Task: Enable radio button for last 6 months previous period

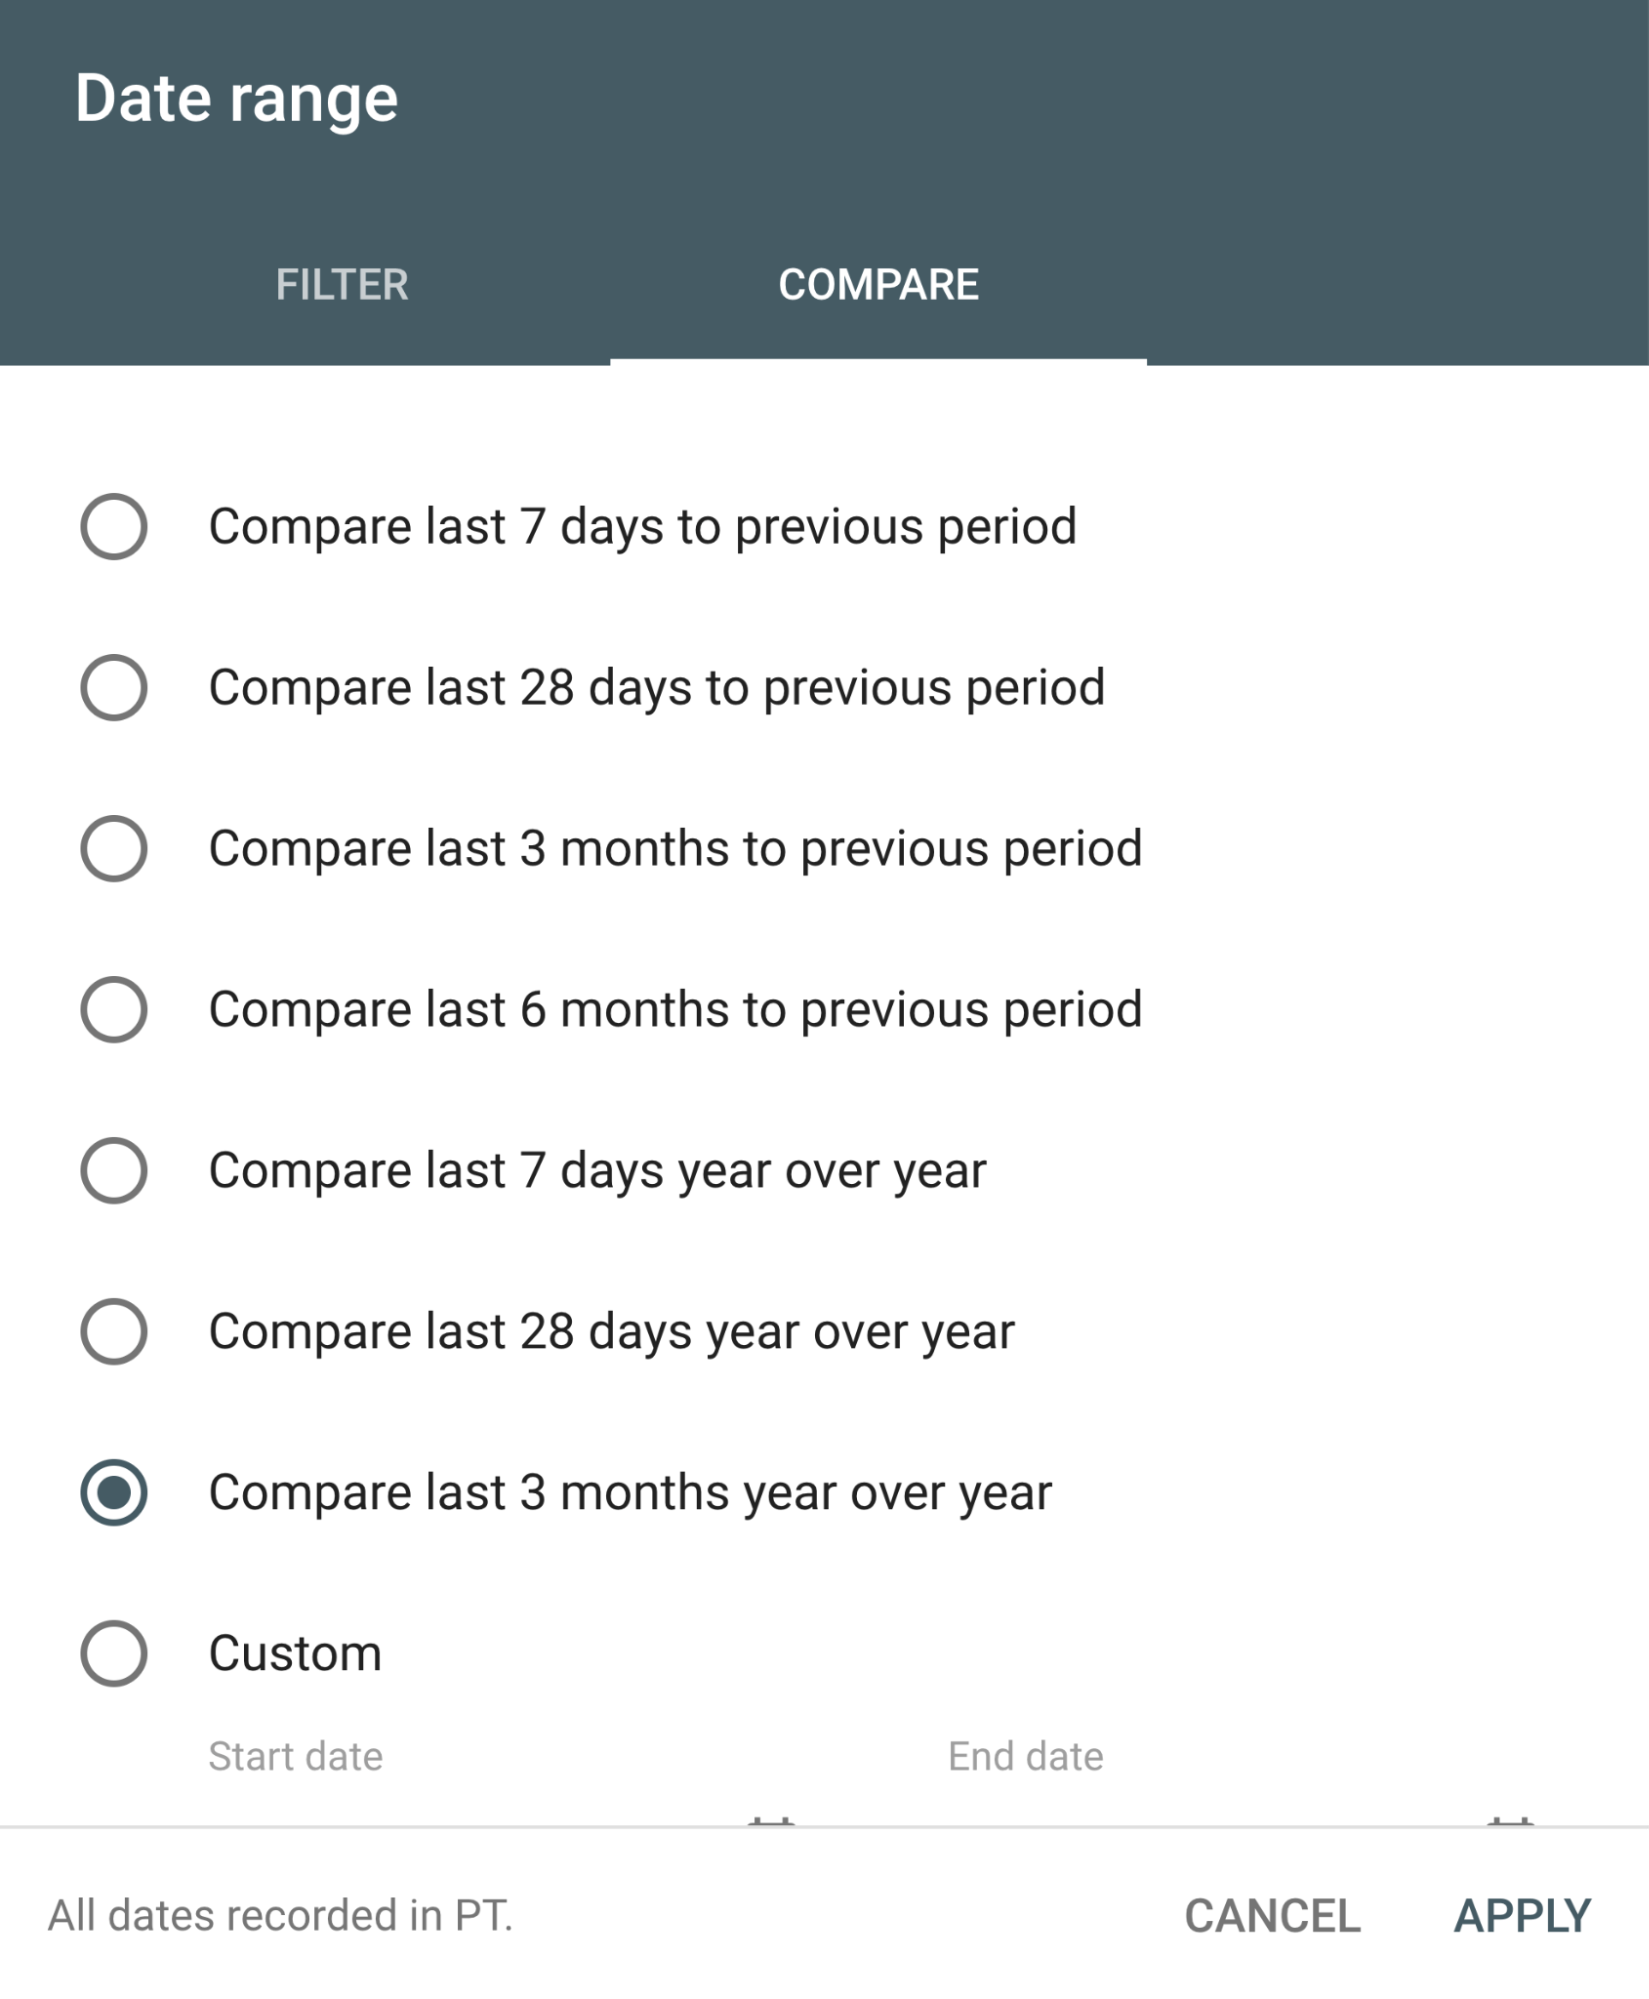Action: point(114,1009)
